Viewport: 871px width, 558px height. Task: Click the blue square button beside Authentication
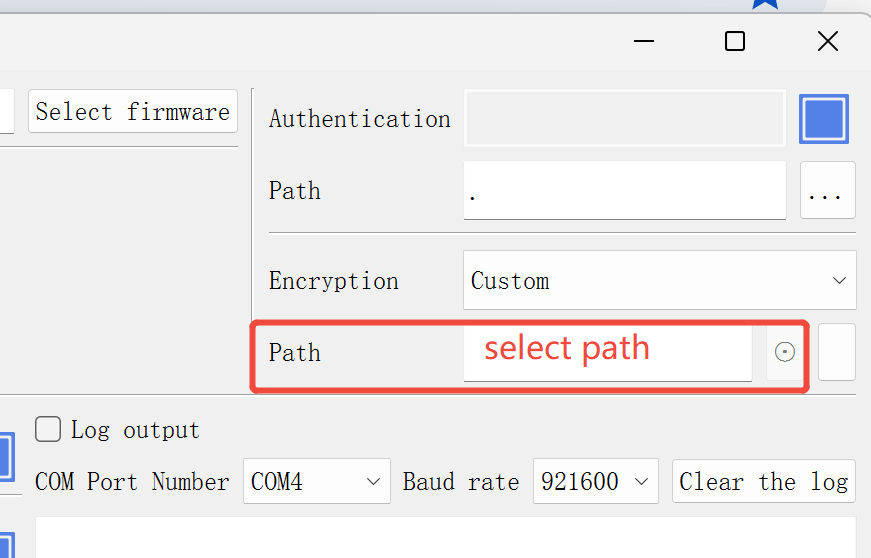[823, 119]
